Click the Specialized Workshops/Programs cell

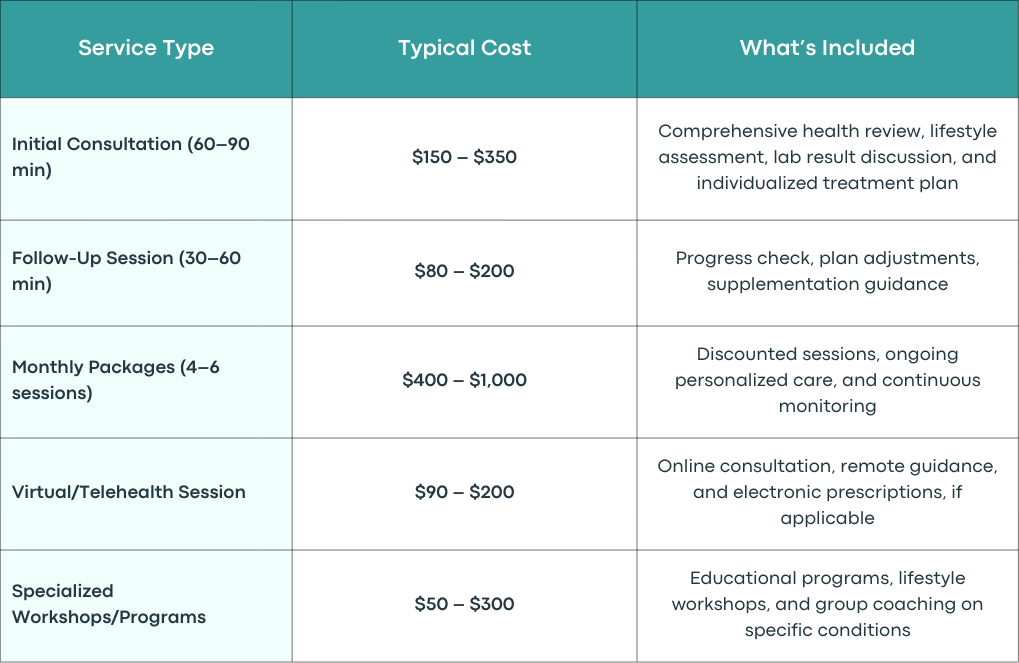click(x=146, y=606)
